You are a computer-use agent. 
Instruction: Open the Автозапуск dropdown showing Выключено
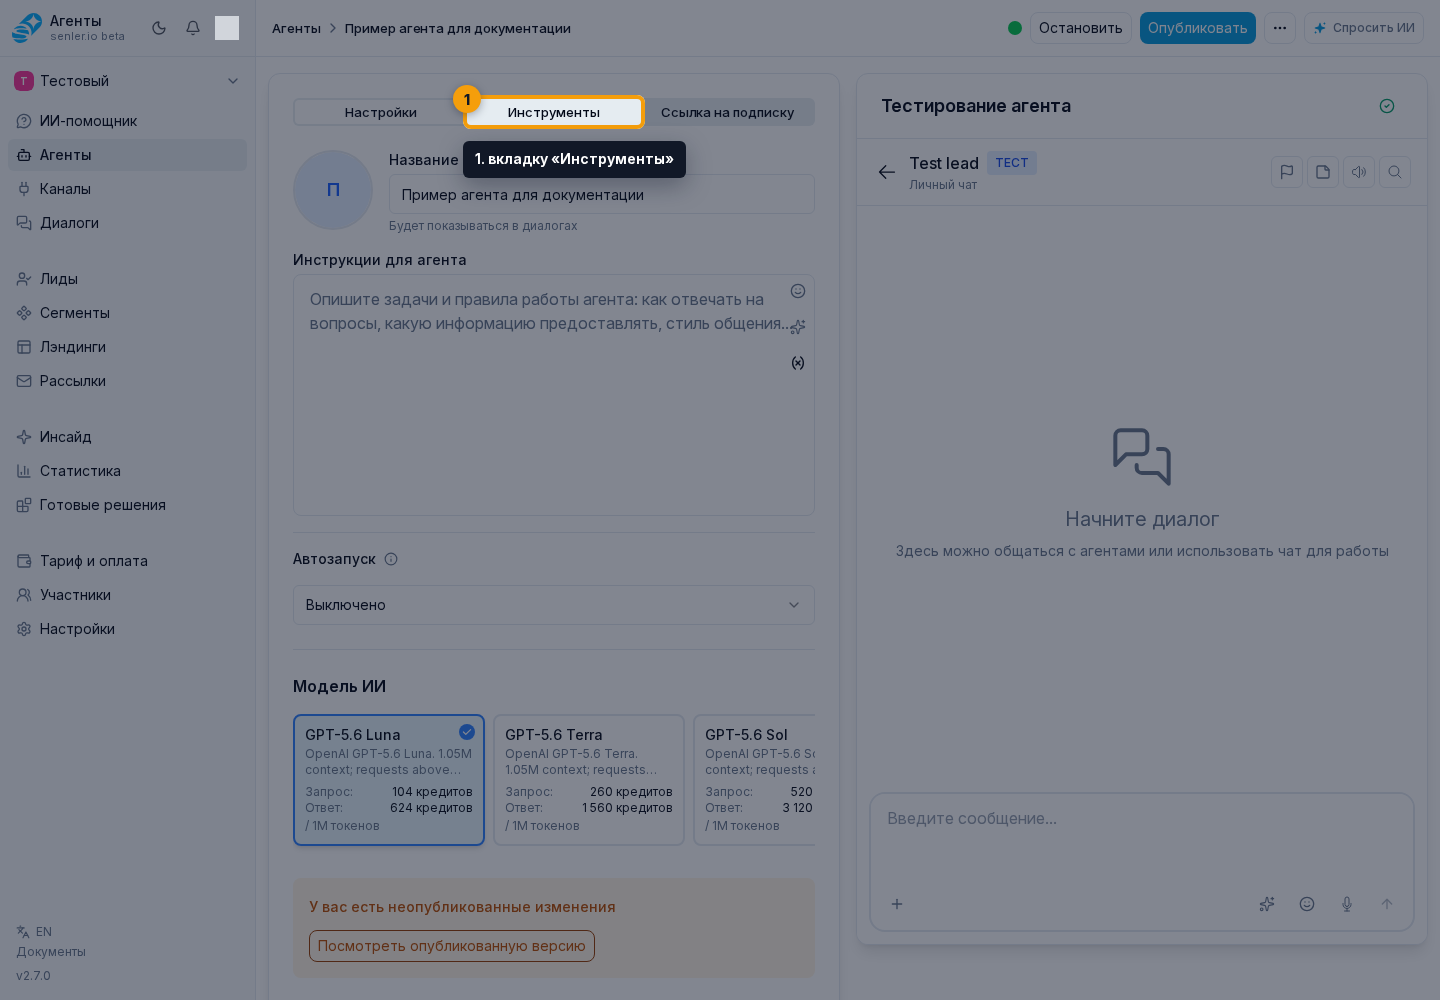(554, 605)
